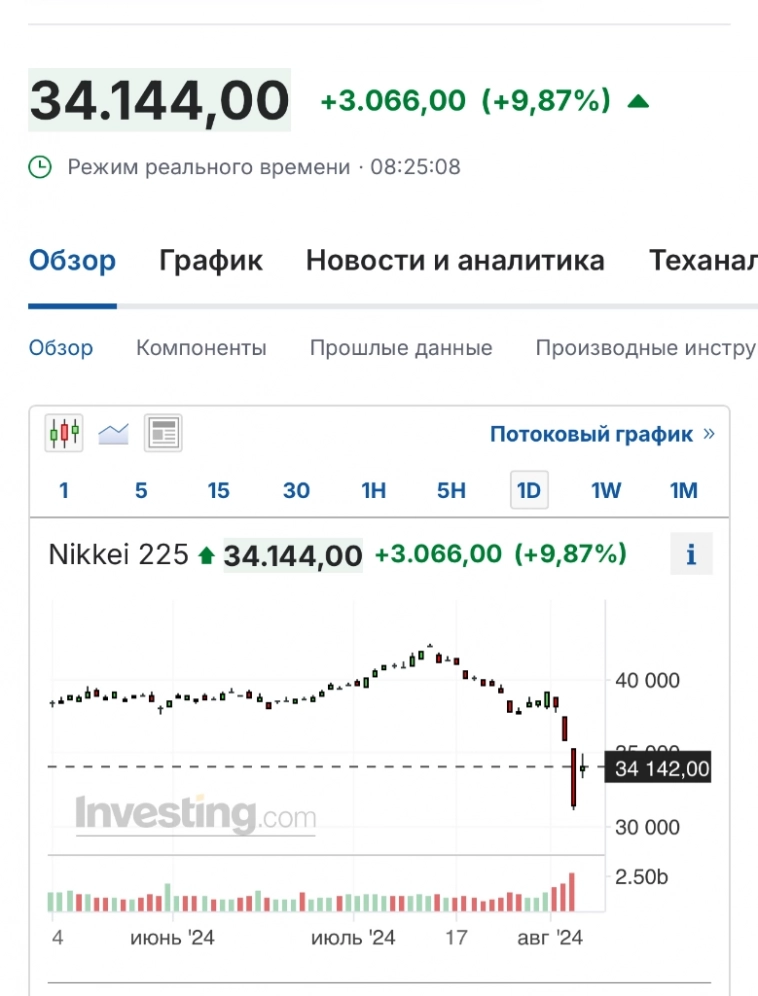Open the Прошлые данные link
Image resolution: width=758 pixels, height=996 pixels.
[401, 348]
